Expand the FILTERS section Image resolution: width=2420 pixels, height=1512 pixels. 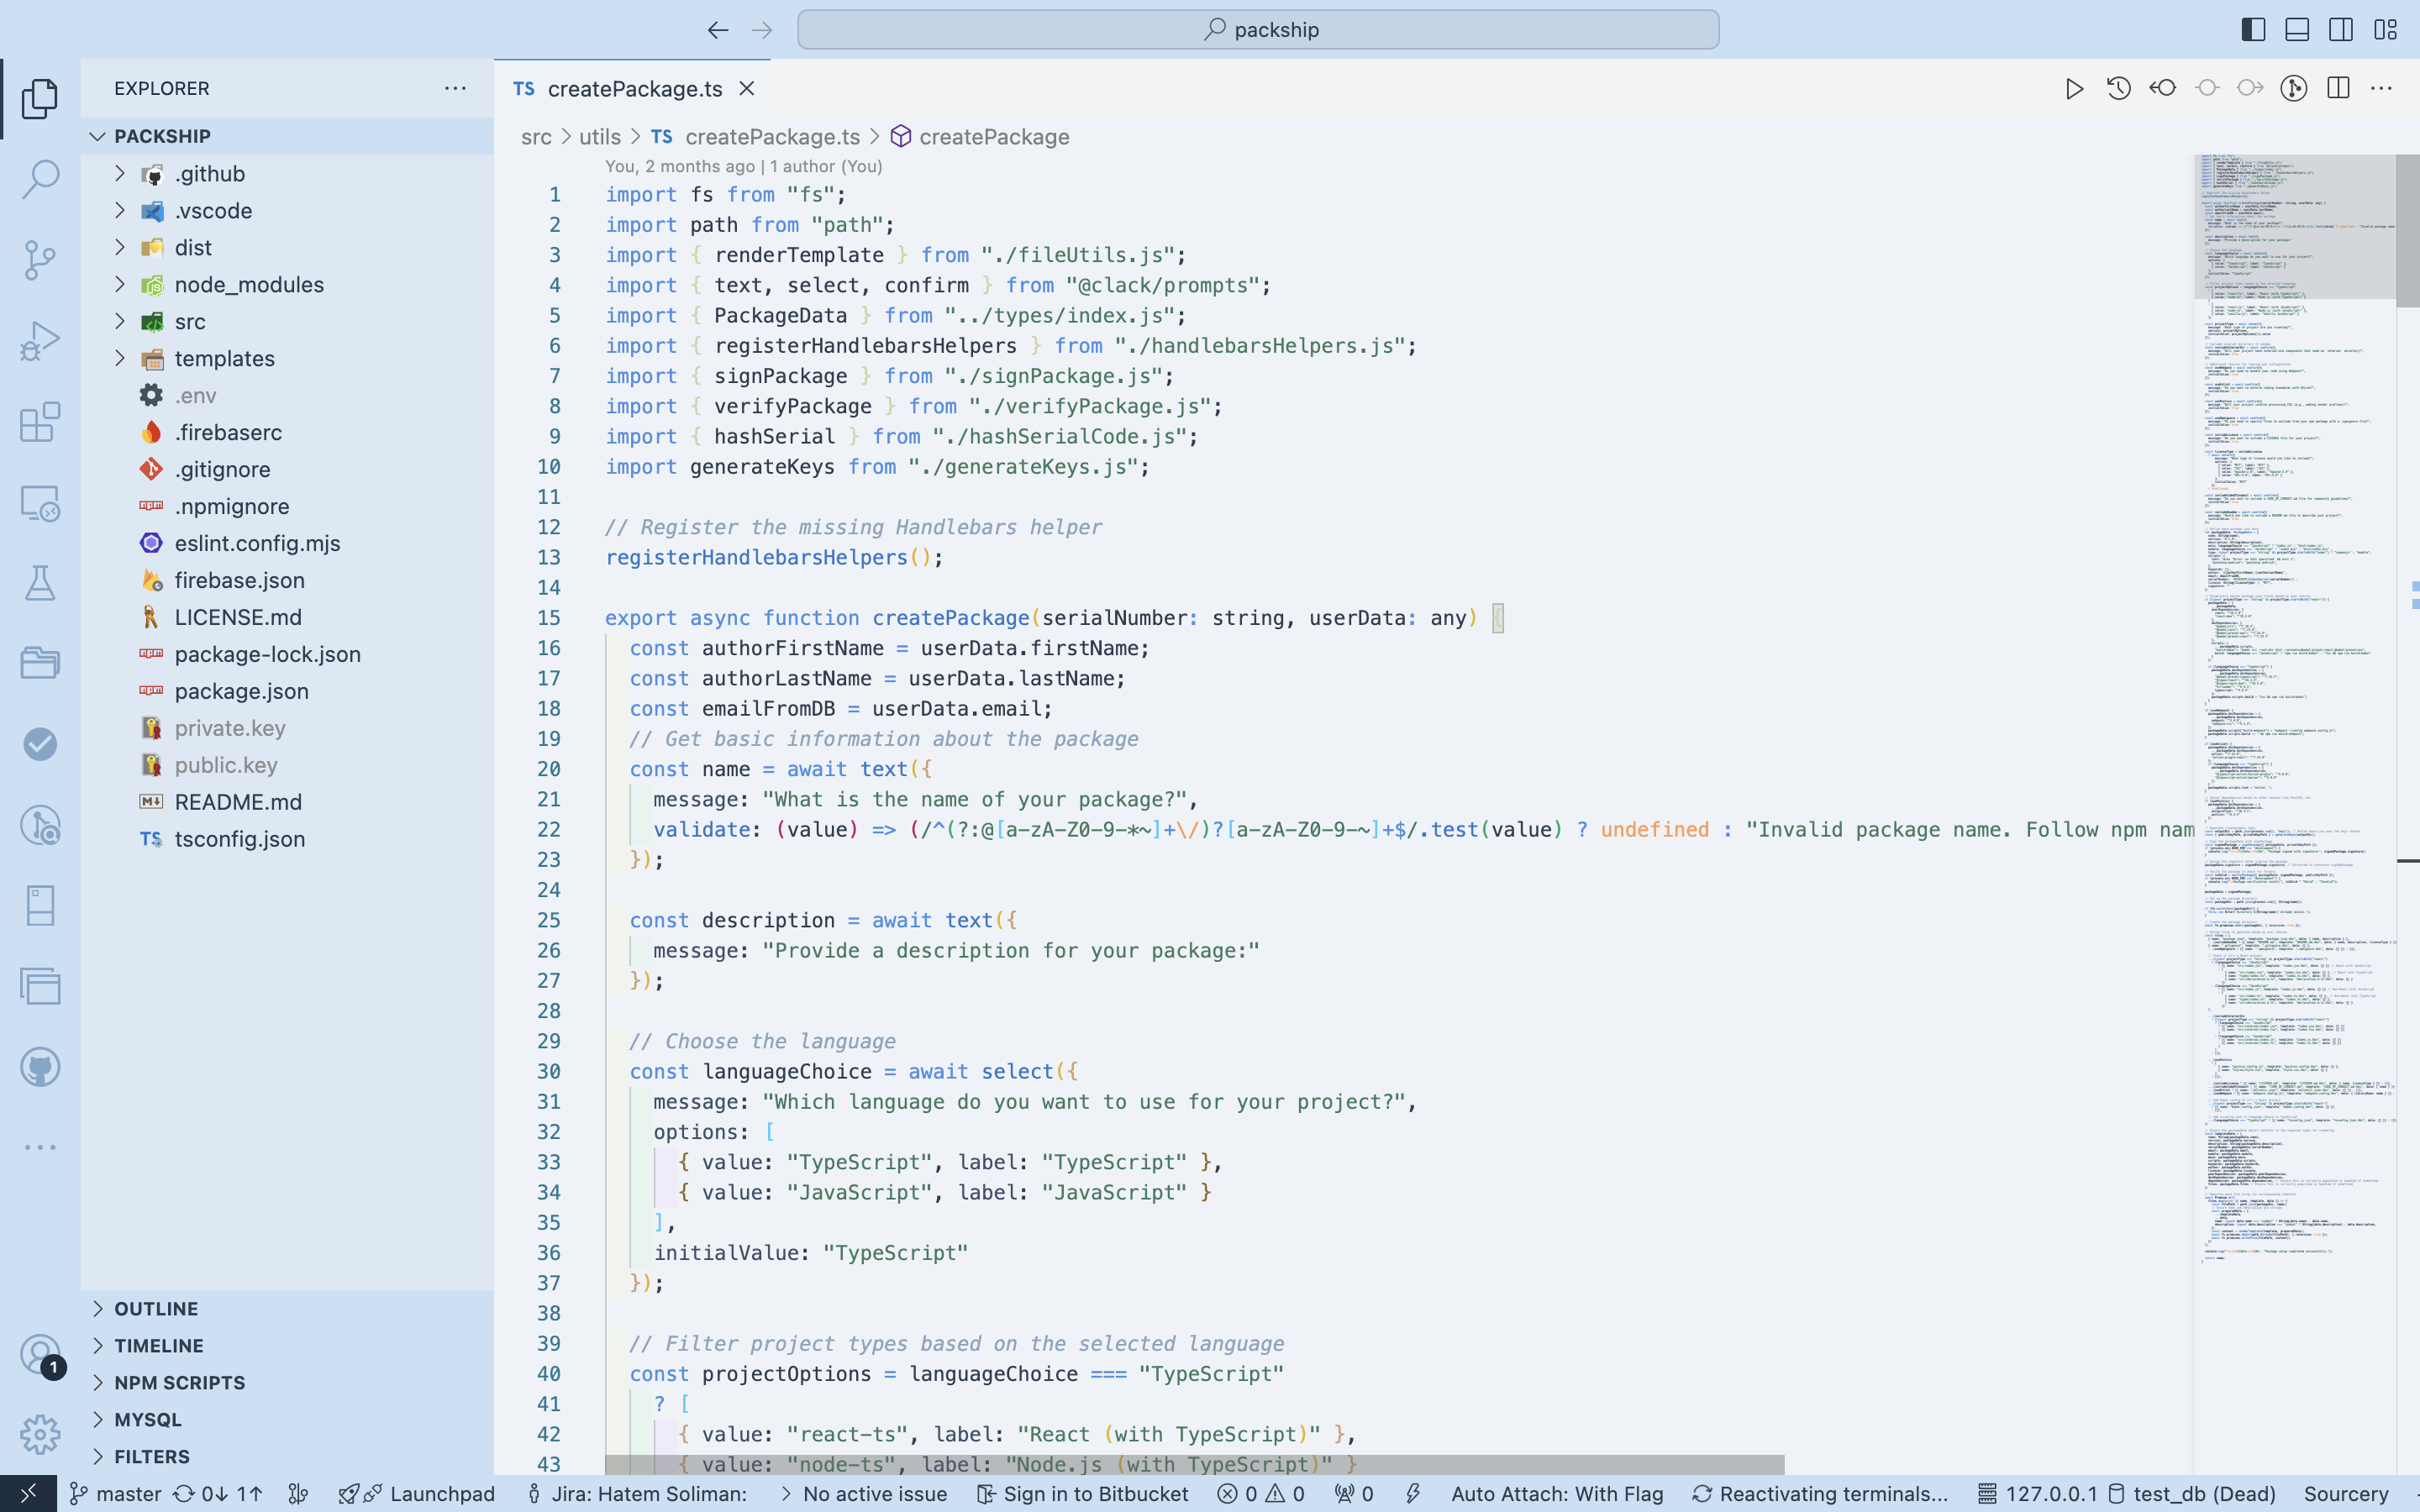click(287, 1457)
